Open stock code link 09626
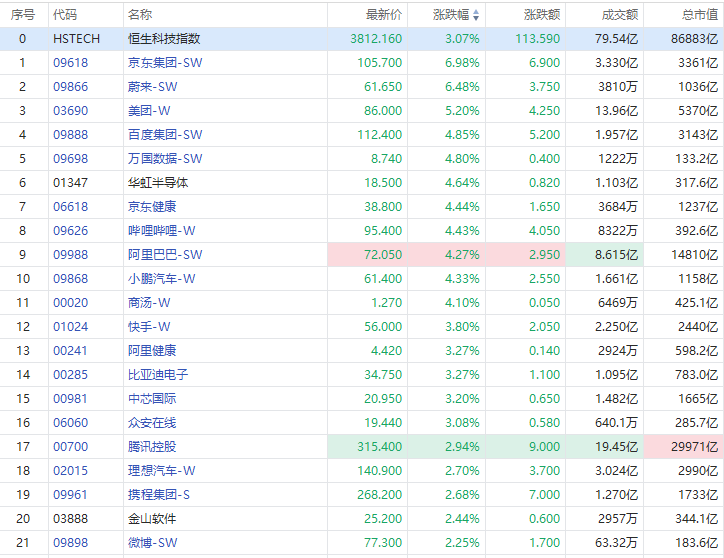The image size is (724, 558). pyautogui.click(x=70, y=230)
